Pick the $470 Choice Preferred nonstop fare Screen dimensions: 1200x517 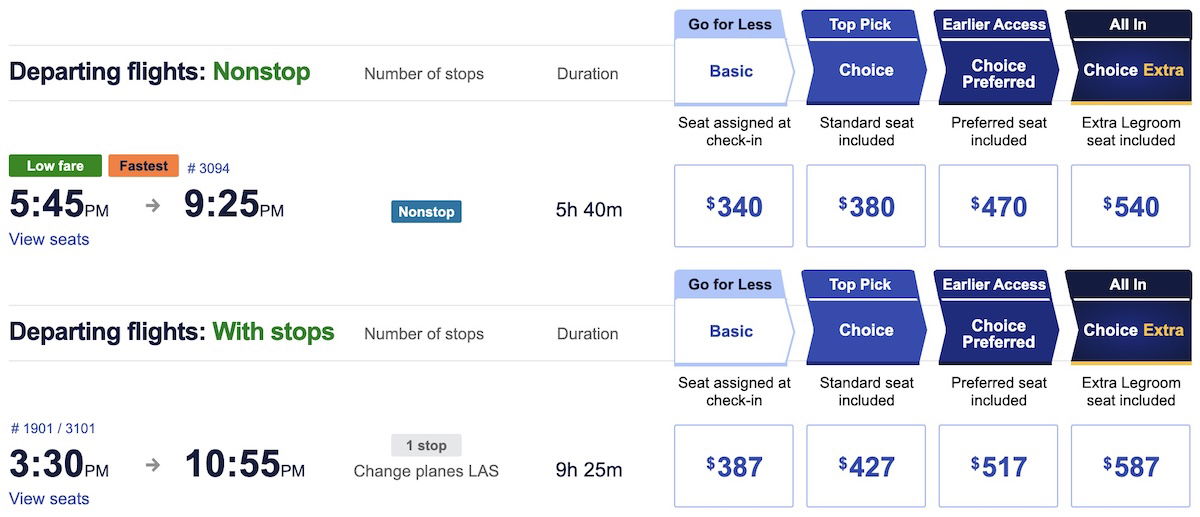click(998, 206)
